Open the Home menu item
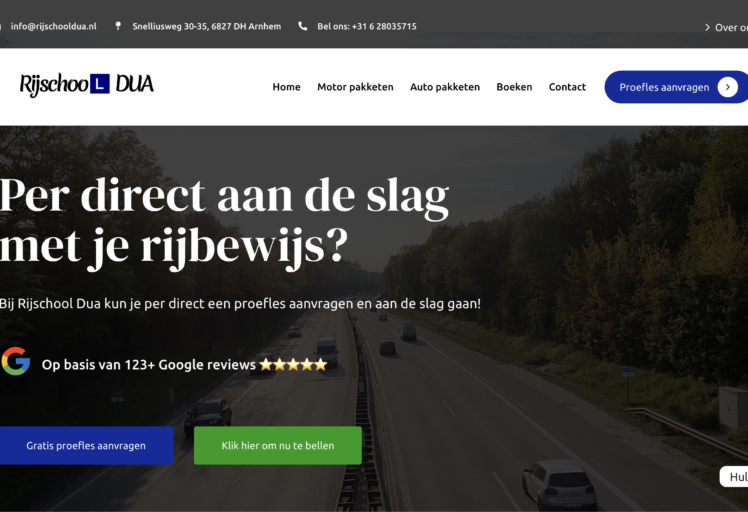 [286, 87]
